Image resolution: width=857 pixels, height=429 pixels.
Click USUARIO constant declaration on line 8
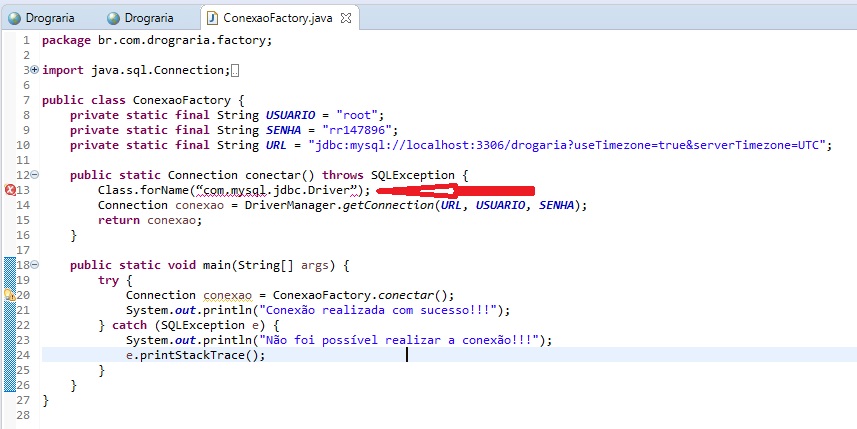point(290,115)
